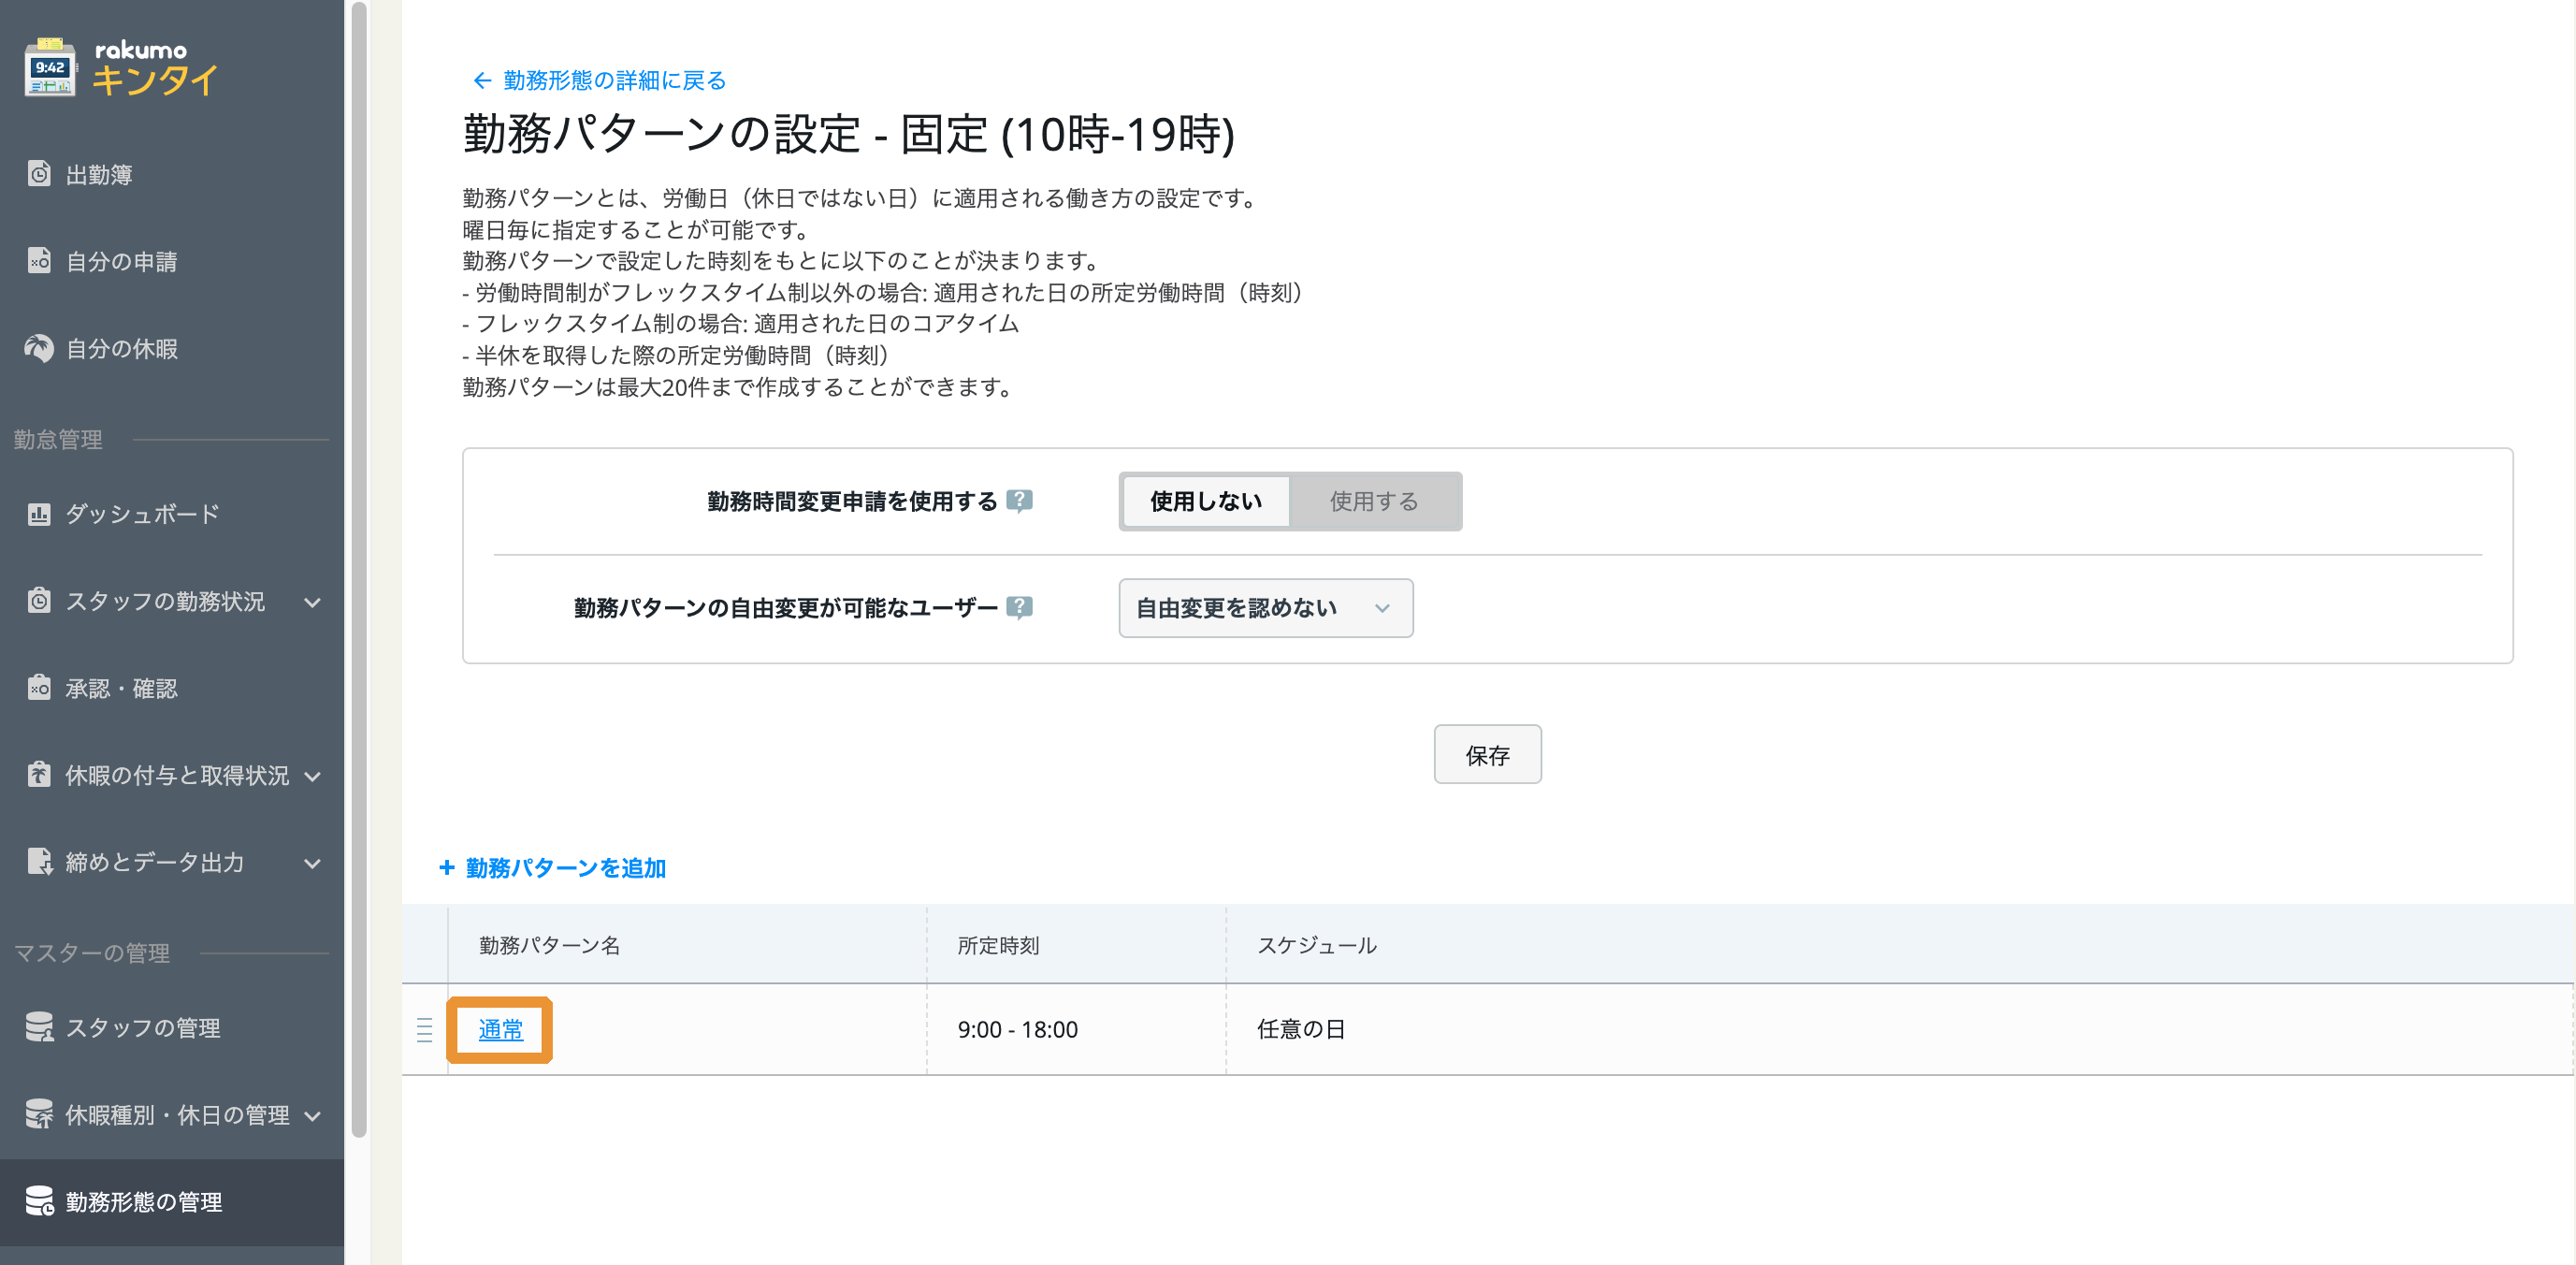Select 使用する toggle option
The width and height of the screenshot is (2576, 1265).
1374,501
